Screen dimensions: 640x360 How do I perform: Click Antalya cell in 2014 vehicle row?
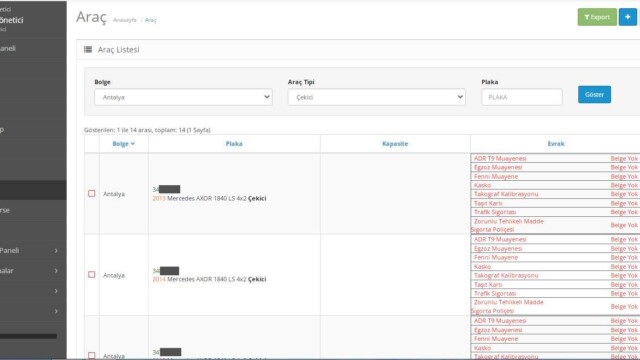coord(114,276)
